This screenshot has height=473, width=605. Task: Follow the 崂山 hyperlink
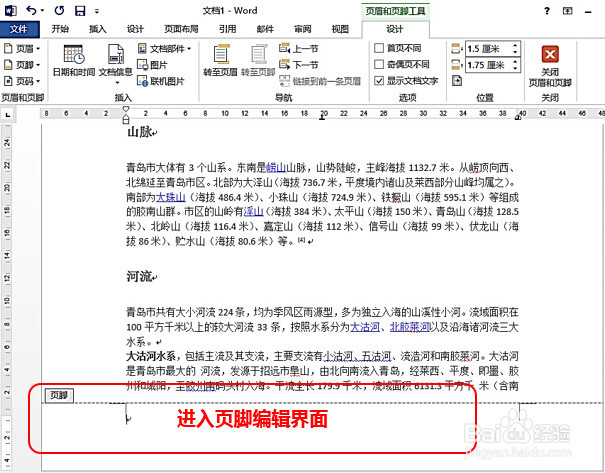(x=276, y=167)
